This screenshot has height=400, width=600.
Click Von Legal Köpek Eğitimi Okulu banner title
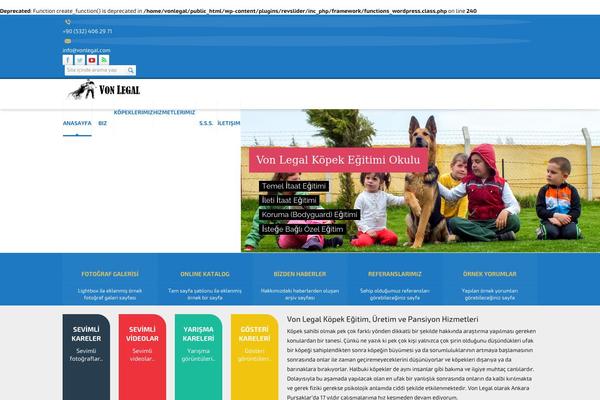338,160
